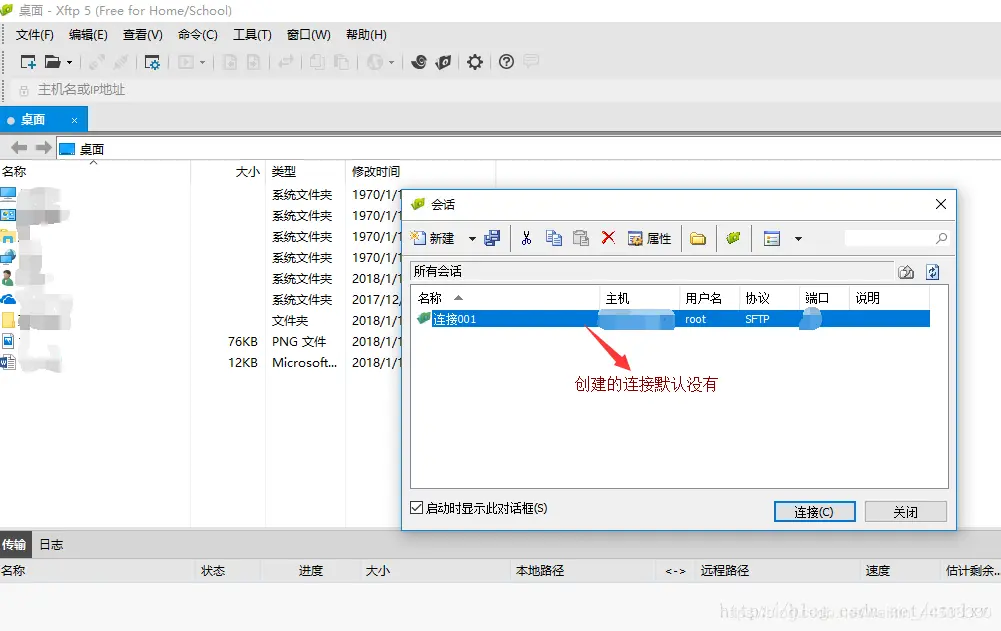Click the yellow folder icon in session dialog
This screenshot has height=631, width=1001.
click(x=698, y=239)
